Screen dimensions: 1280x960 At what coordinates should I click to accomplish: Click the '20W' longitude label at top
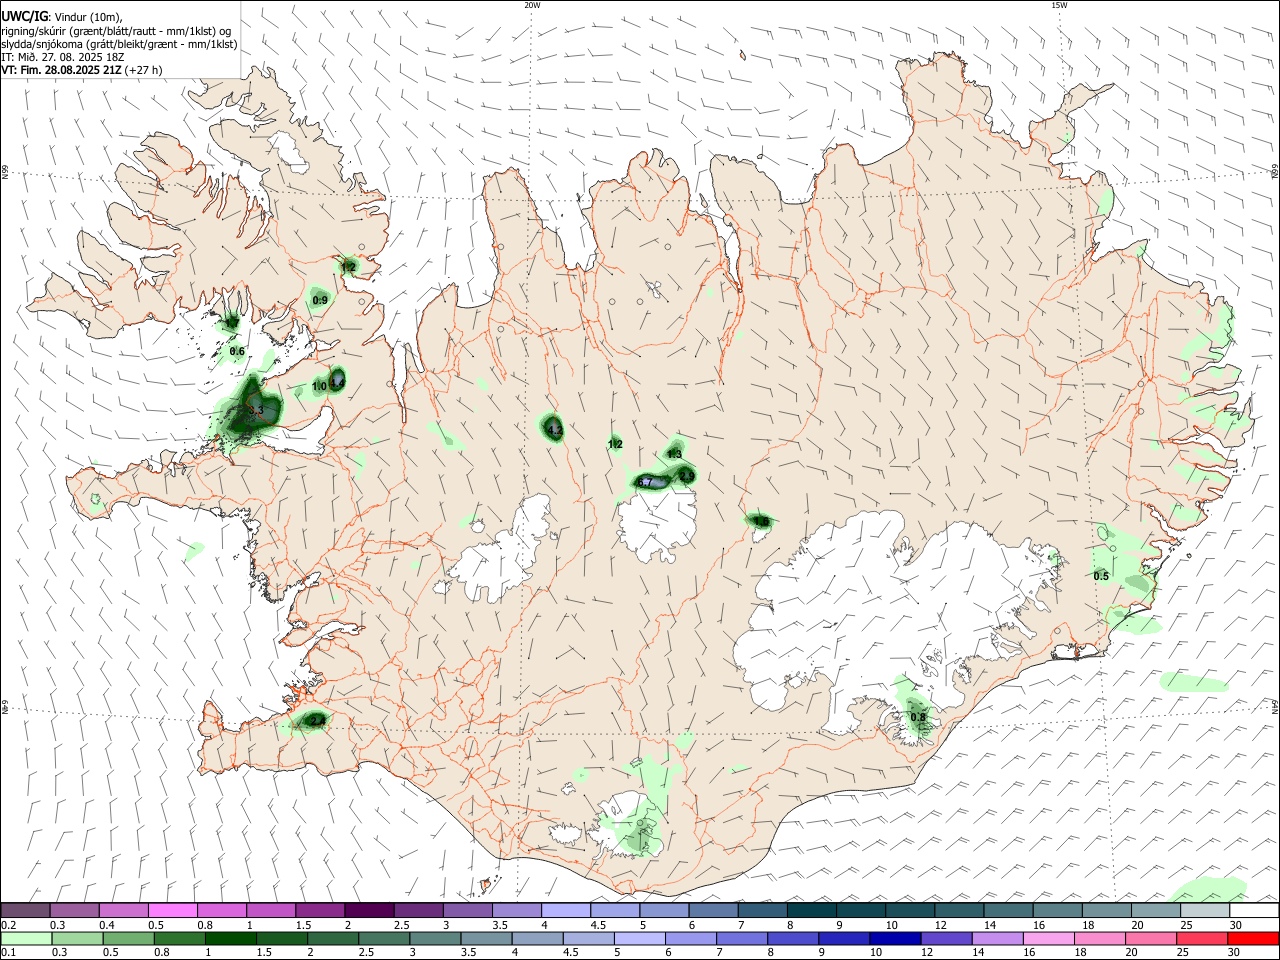point(532,5)
